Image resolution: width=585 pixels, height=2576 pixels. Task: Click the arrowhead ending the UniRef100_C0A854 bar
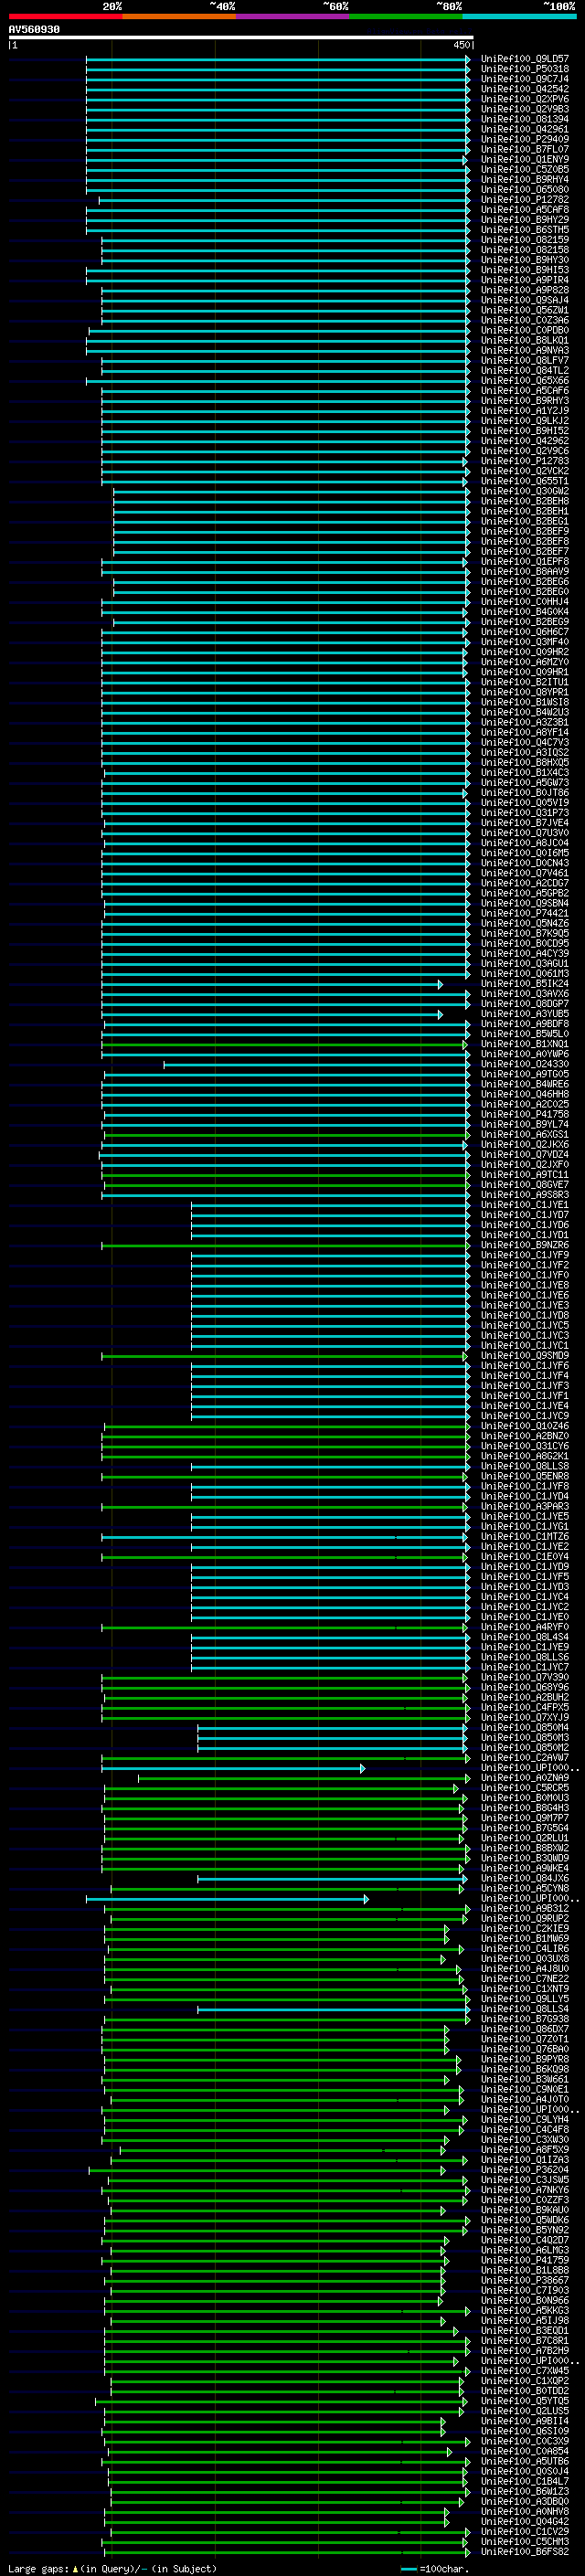click(450, 2451)
